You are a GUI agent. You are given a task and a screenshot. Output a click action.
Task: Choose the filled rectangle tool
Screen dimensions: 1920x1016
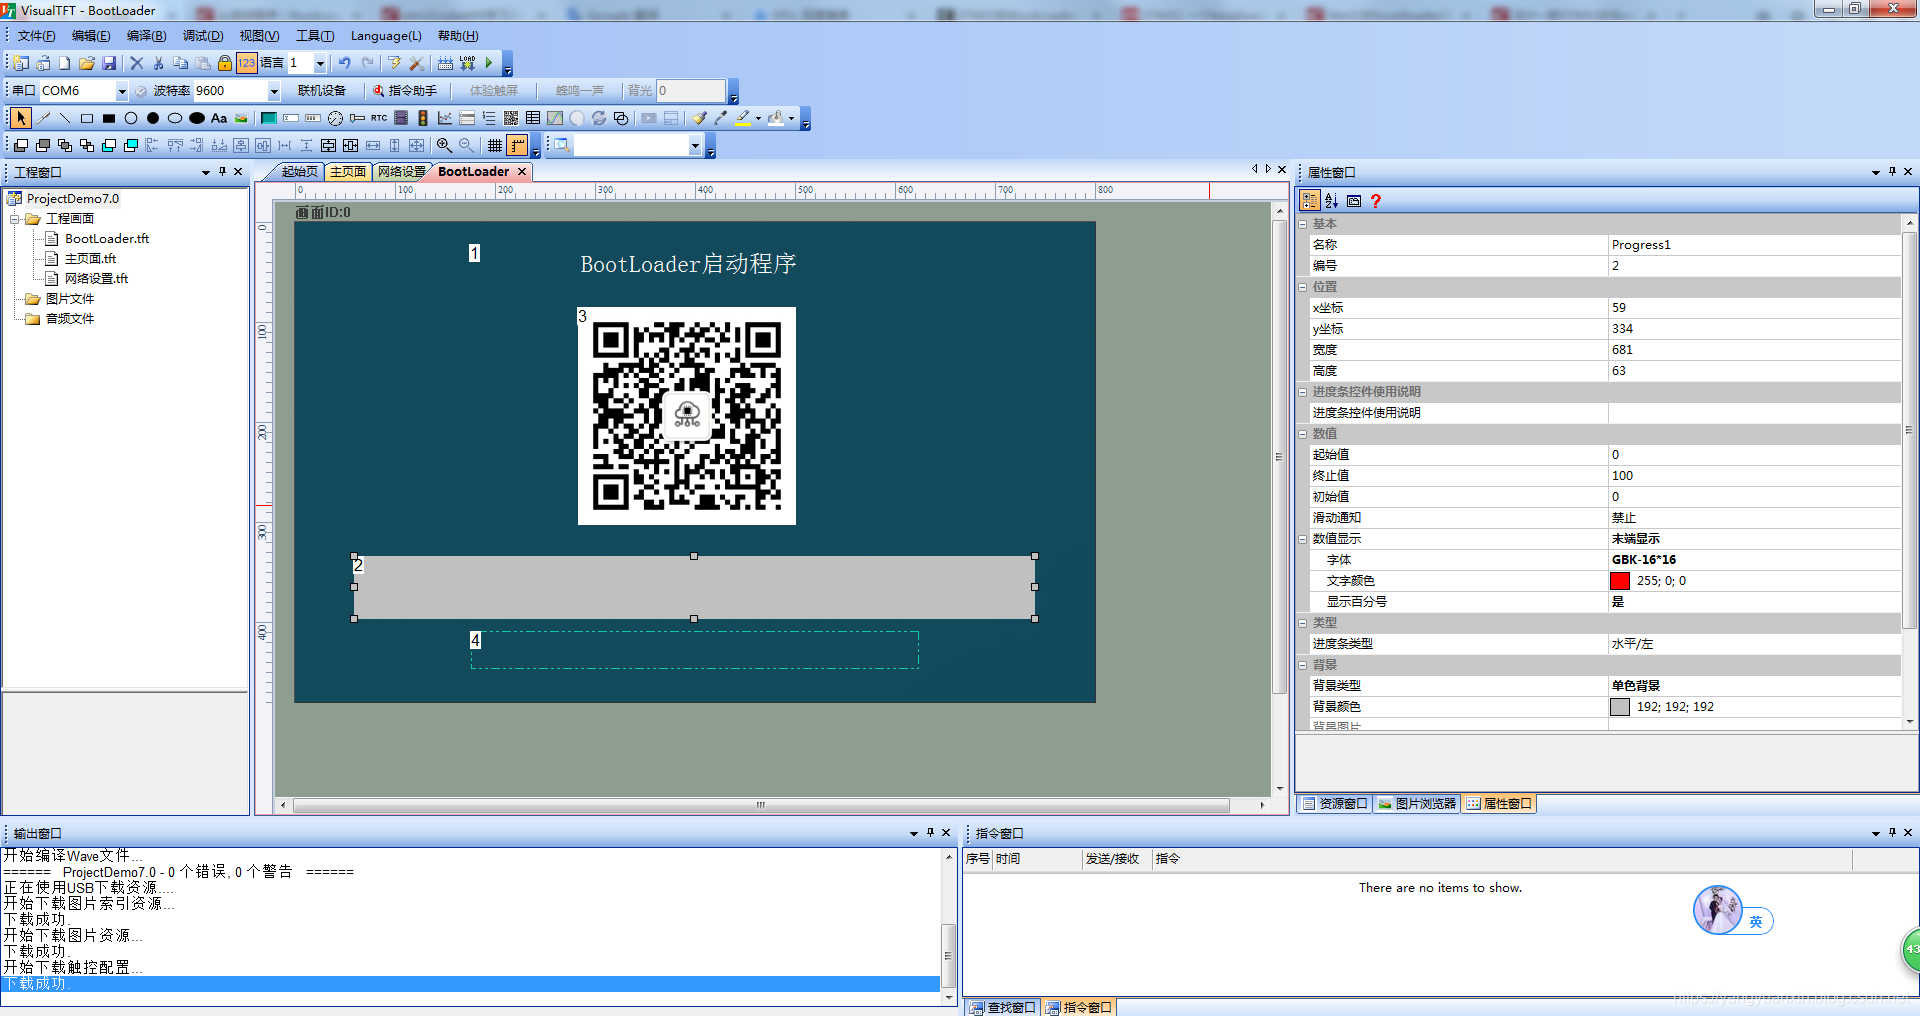pyautogui.click(x=109, y=118)
